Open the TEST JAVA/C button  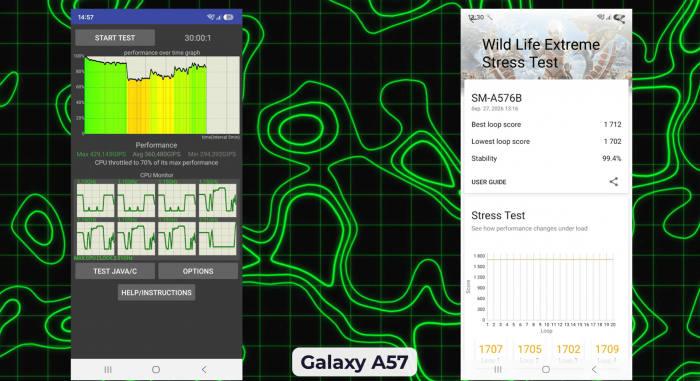[x=115, y=271]
